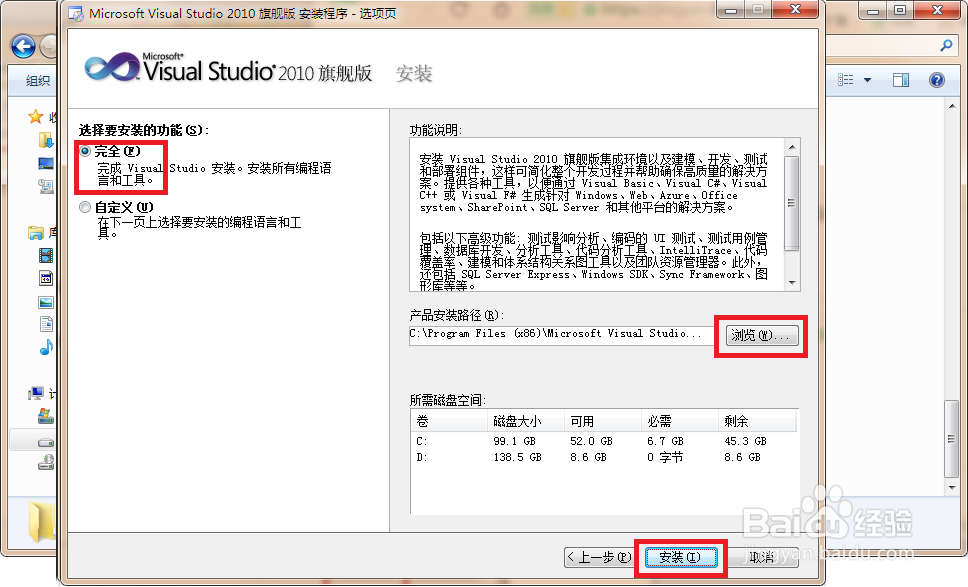Viewport: 968px width, 587px height.
Task: Click the 99.1 GB disk size cell
Action: click(x=514, y=441)
